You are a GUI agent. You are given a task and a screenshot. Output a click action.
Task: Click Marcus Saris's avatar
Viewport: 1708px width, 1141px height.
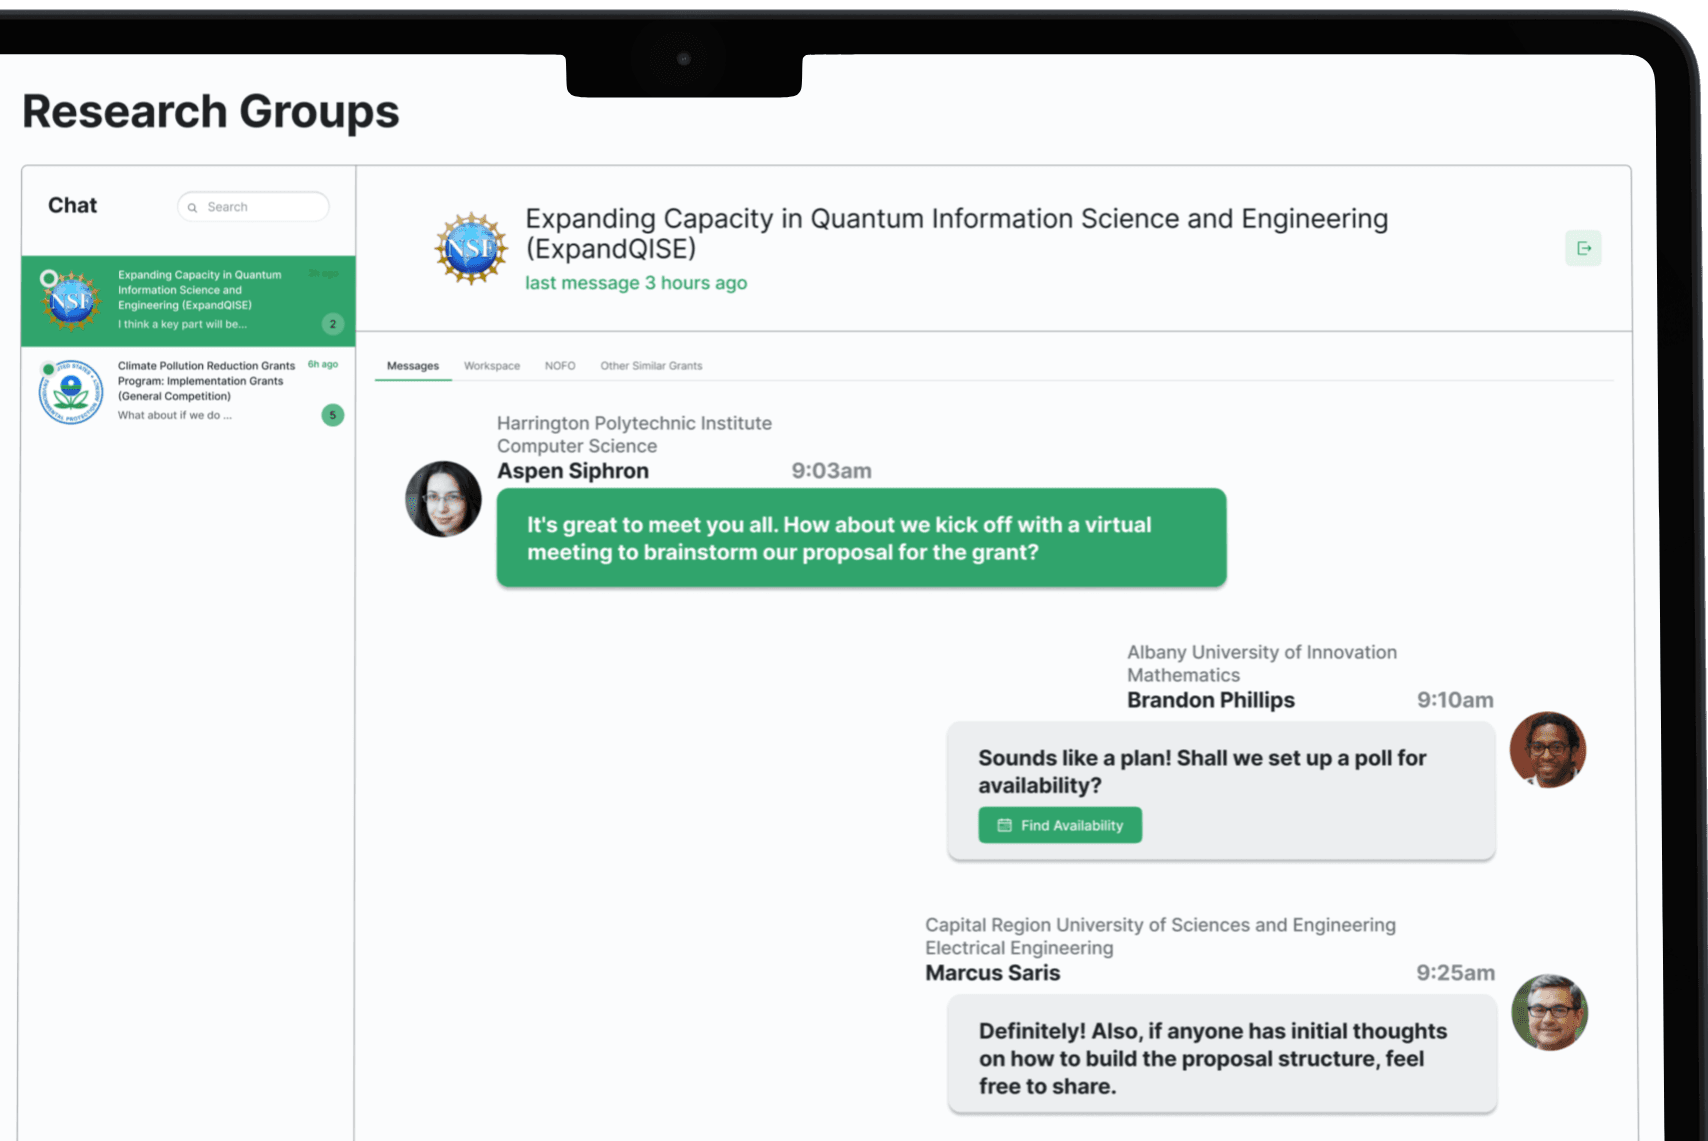click(1549, 1012)
